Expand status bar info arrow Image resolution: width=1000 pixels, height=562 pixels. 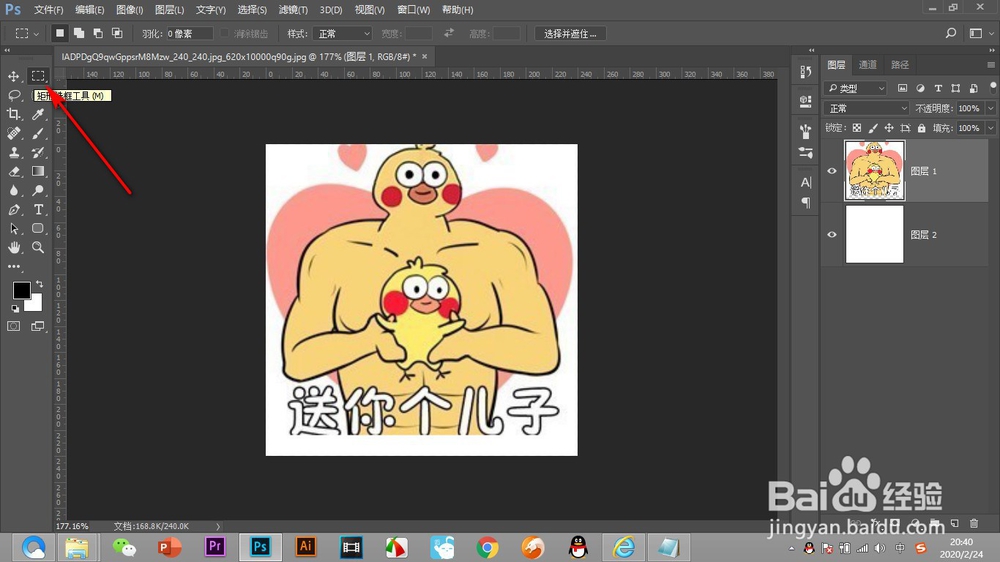[x=218, y=526]
